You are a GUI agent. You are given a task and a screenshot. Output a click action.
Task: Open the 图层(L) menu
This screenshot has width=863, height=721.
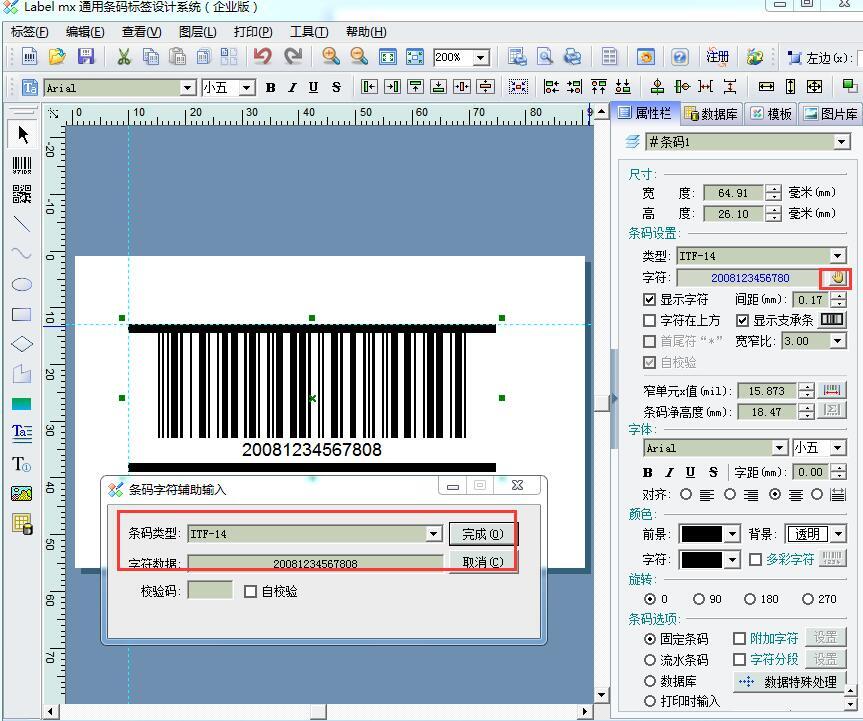click(198, 32)
